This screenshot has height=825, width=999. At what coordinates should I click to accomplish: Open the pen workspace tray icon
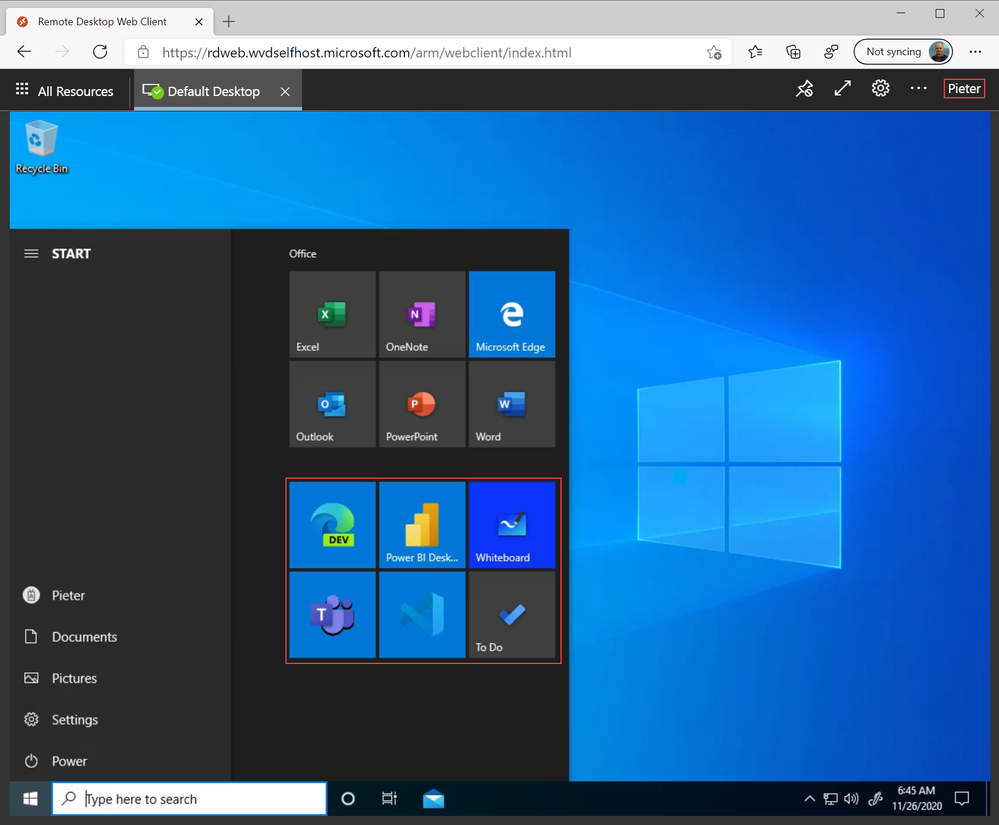(876, 798)
